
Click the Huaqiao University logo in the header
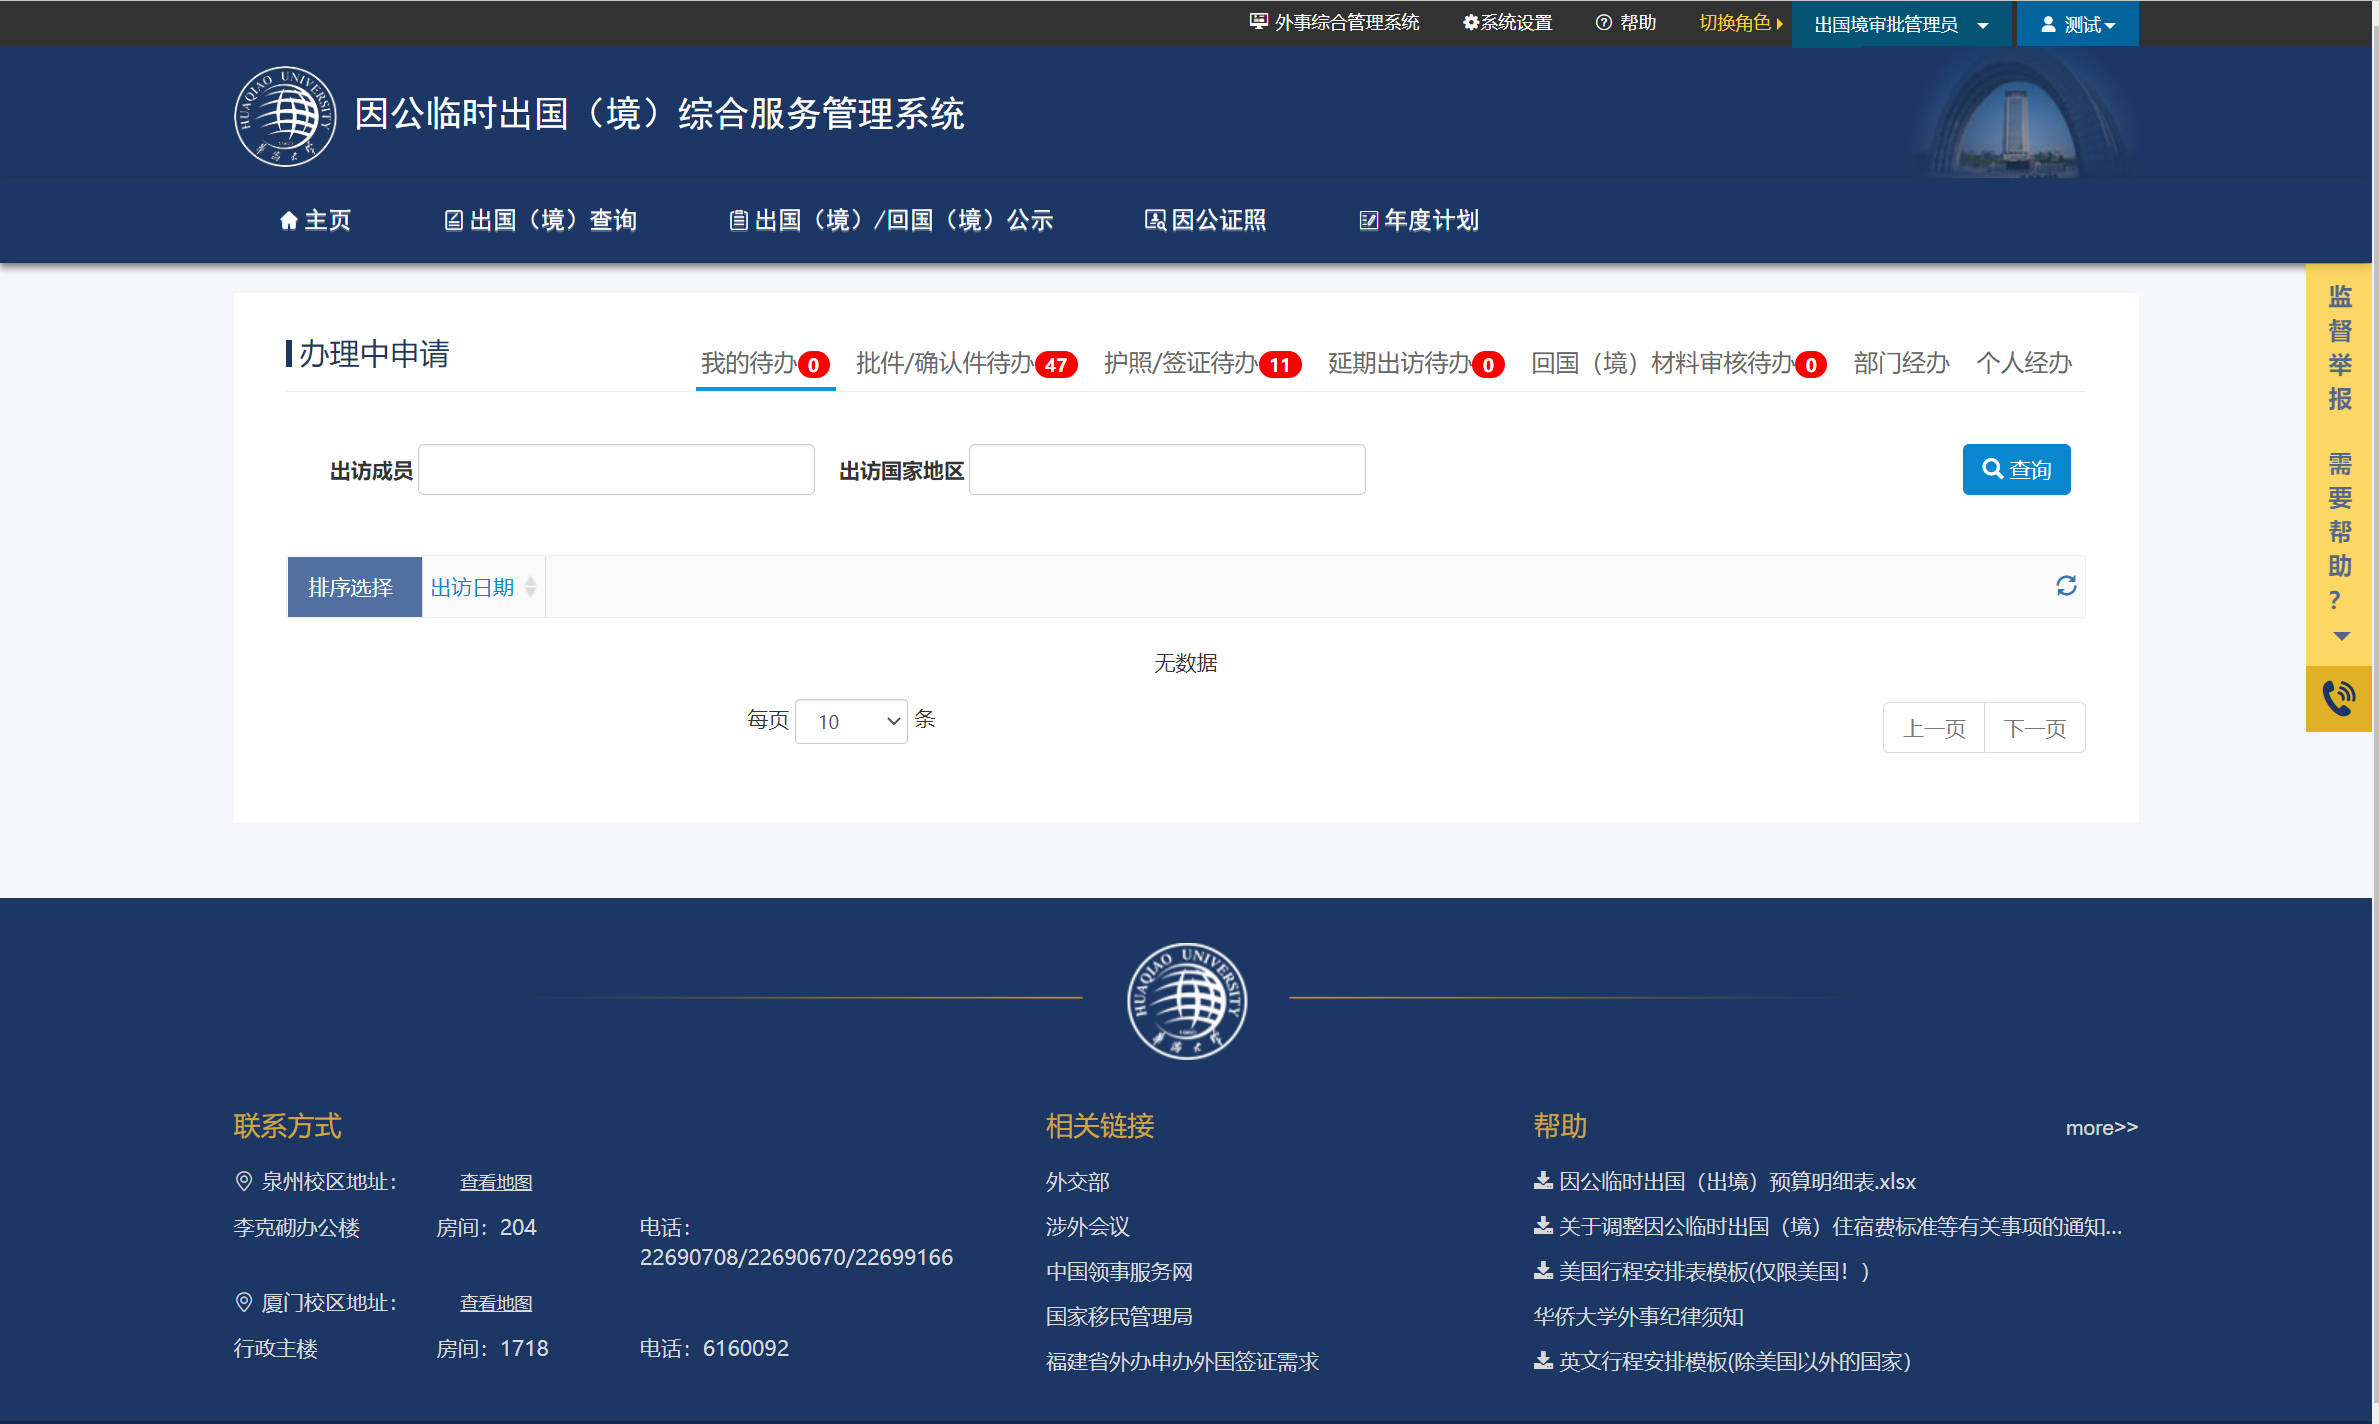point(286,116)
